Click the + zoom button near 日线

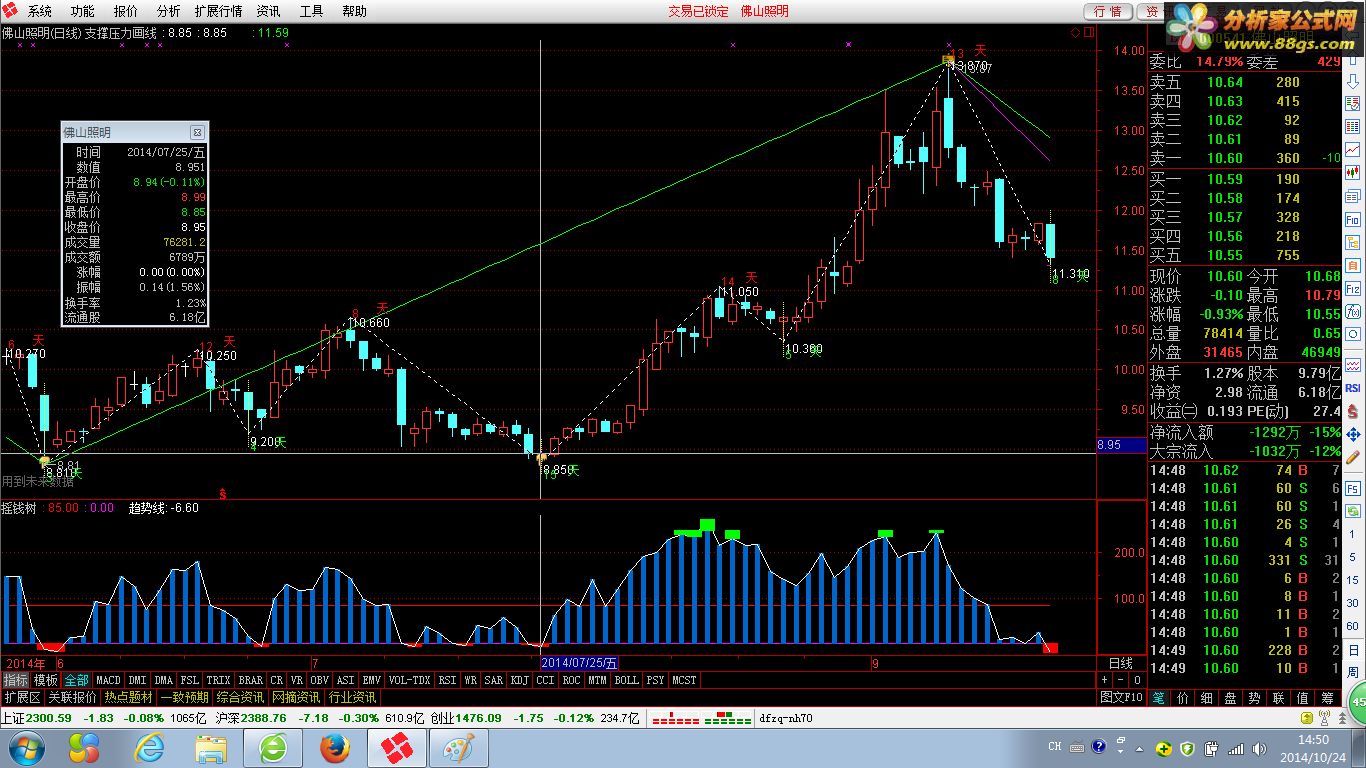1105,680
